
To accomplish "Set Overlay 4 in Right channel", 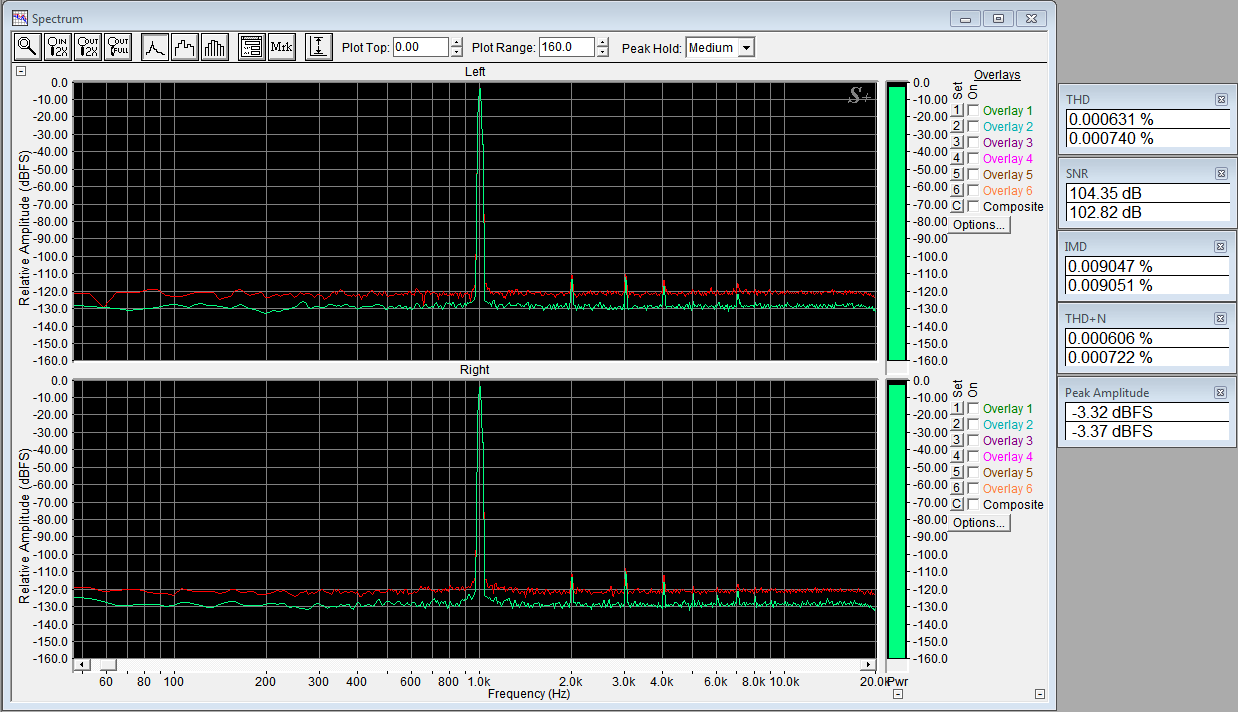I will point(956,457).
